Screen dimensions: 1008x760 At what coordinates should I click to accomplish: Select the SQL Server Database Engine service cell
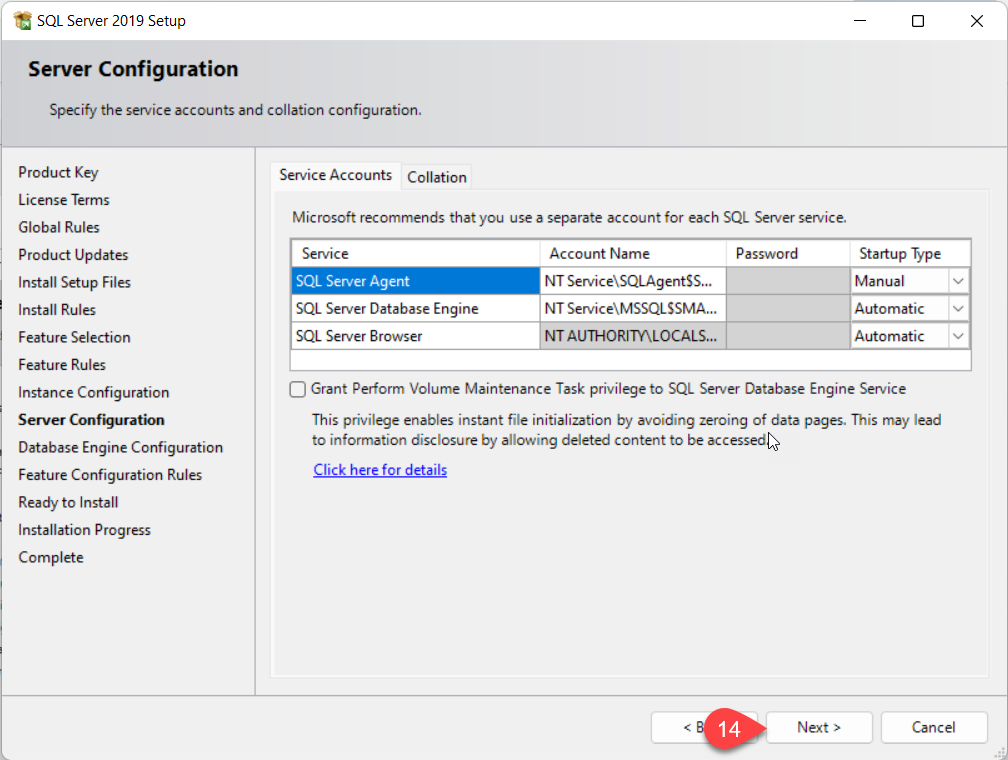[415, 309]
